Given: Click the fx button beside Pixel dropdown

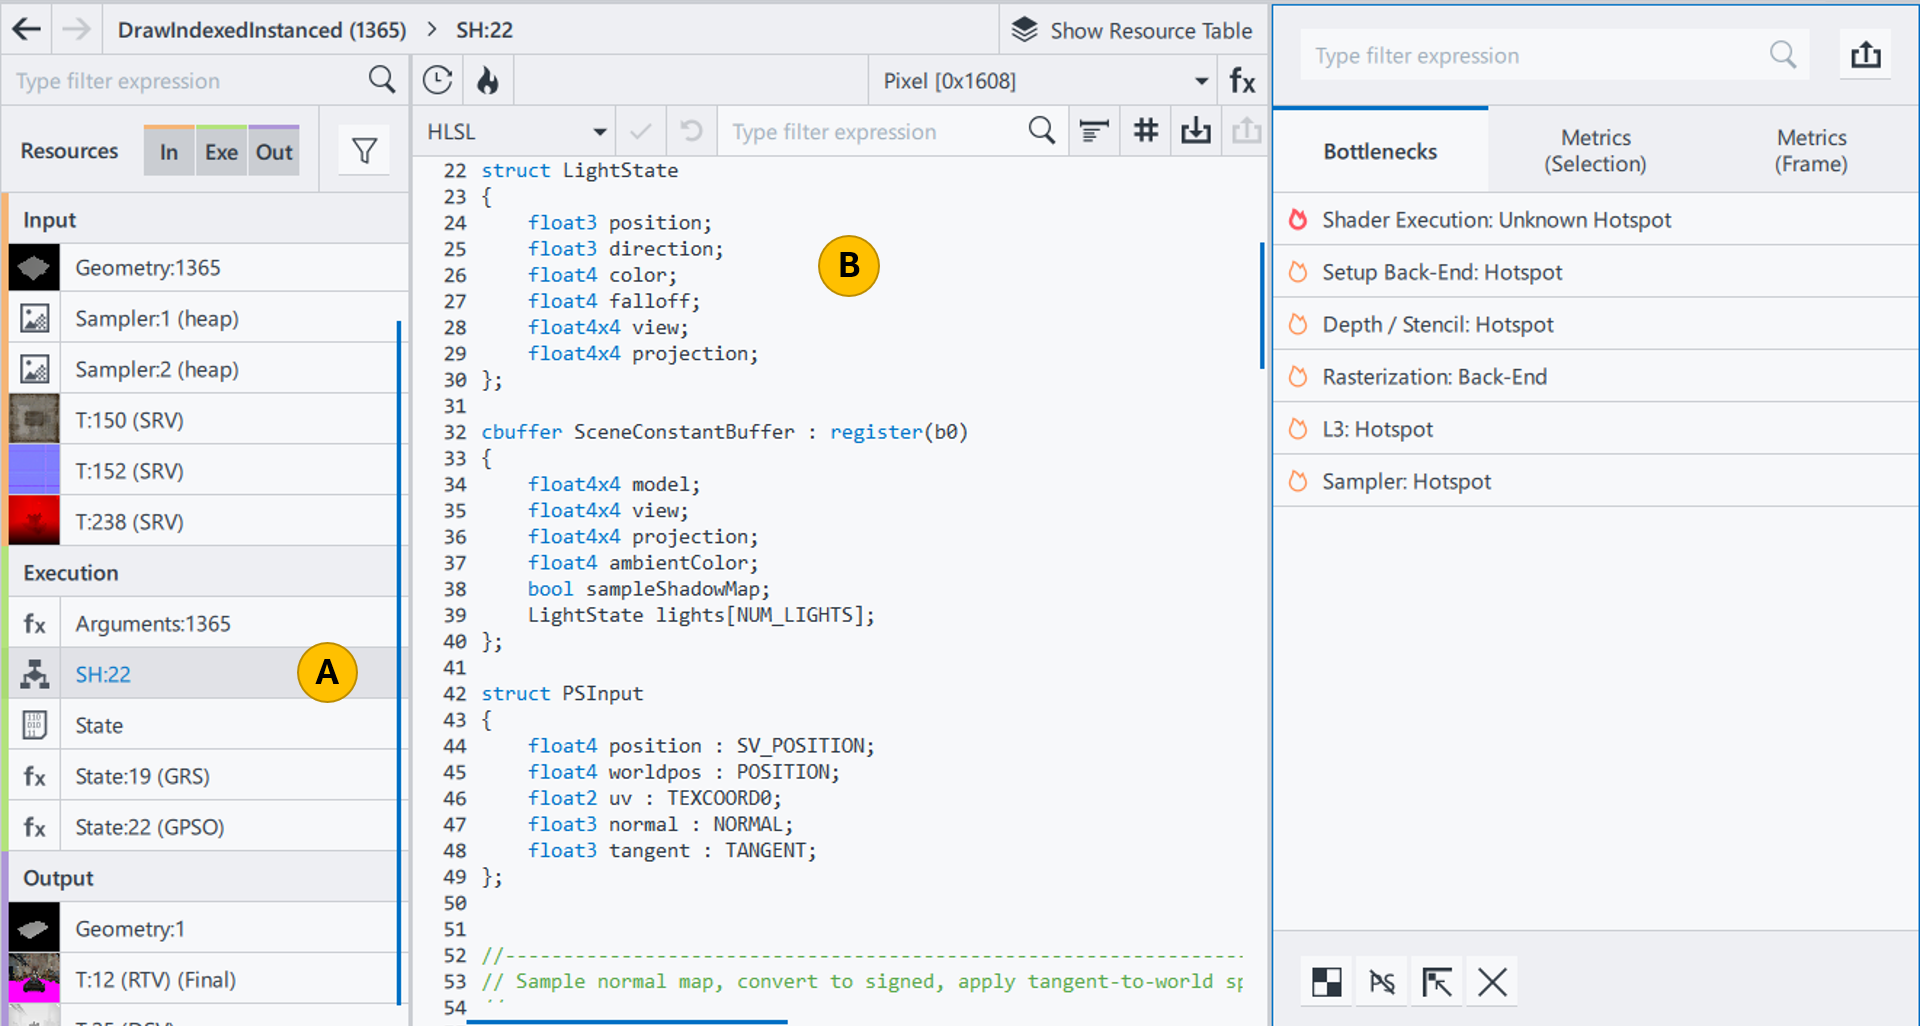Looking at the screenshot, I should (1242, 80).
